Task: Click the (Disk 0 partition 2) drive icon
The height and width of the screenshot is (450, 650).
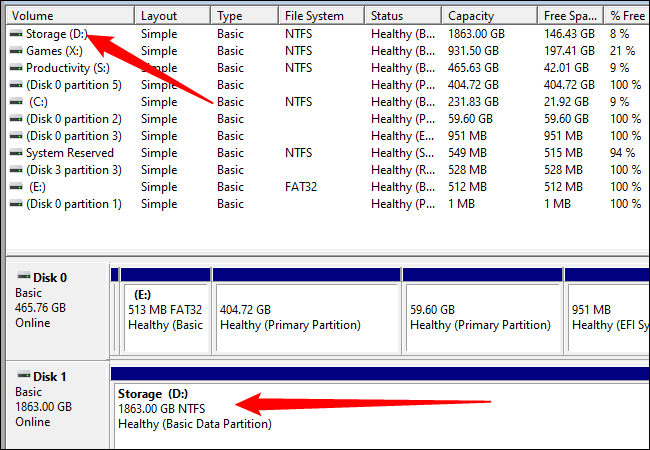Action: [x=16, y=119]
